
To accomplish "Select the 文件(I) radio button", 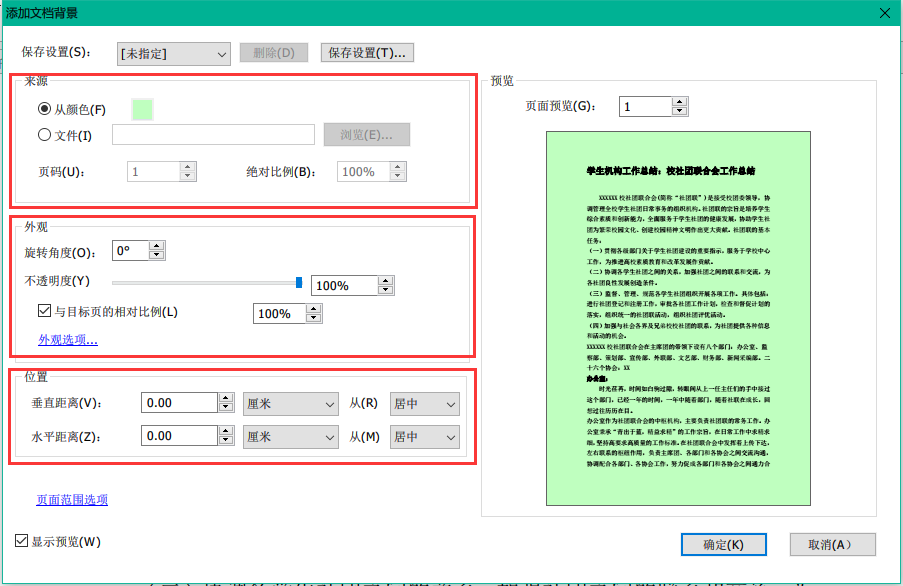I will (44, 135).
